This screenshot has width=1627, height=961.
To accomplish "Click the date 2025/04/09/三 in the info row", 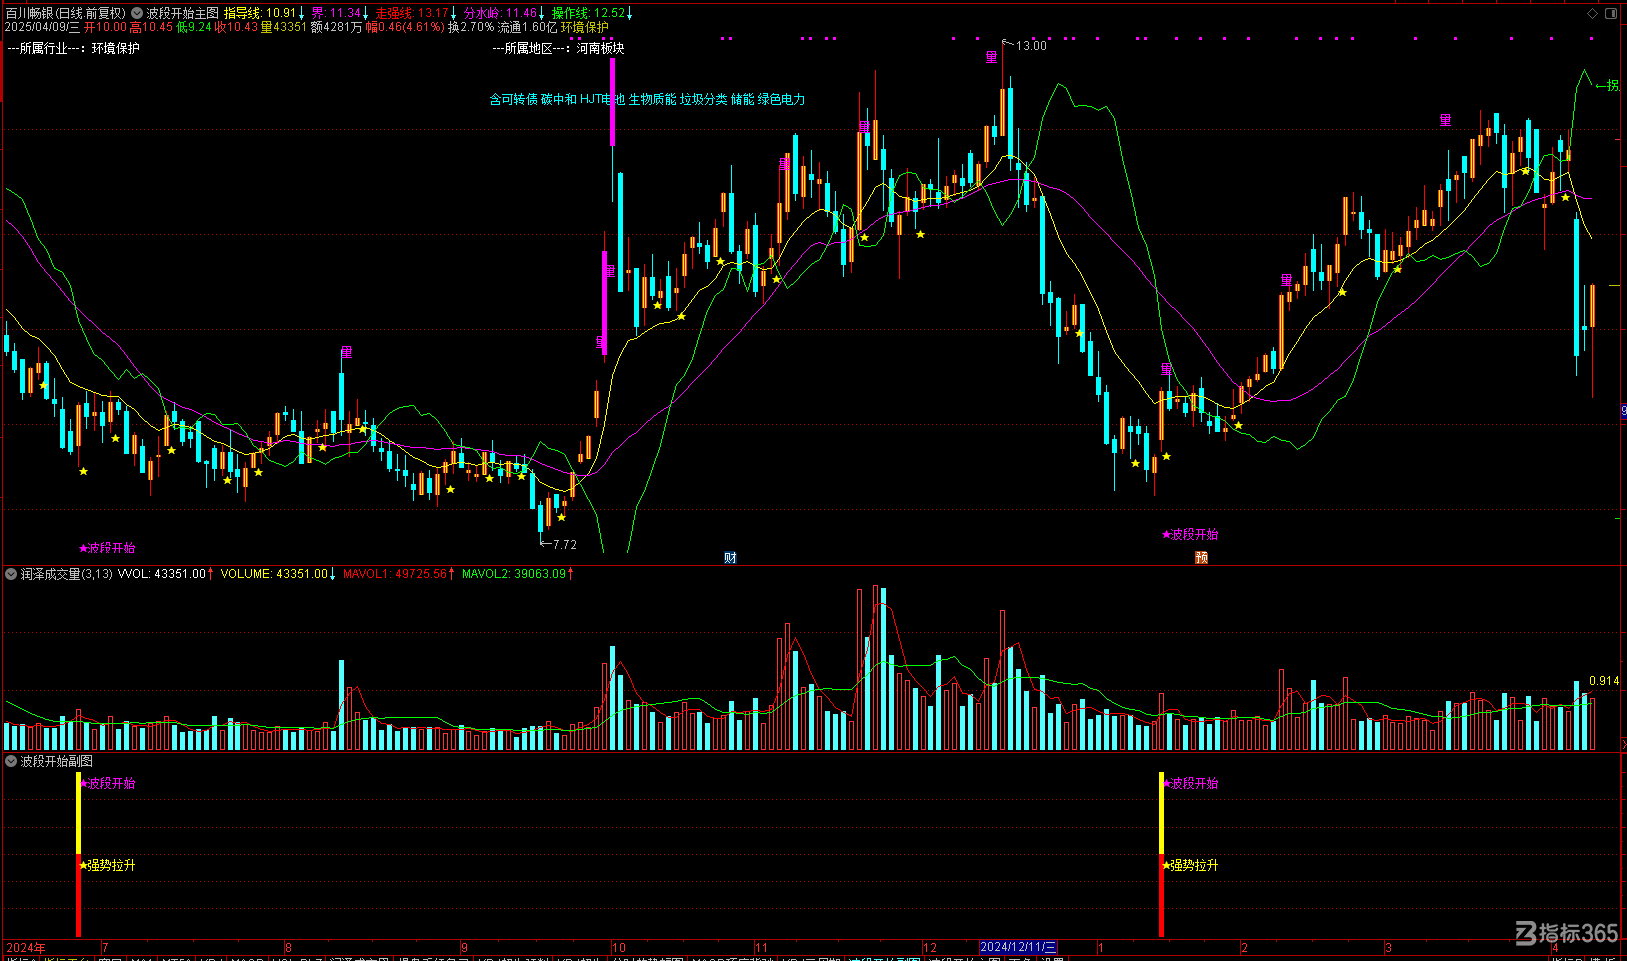I will click(42, 28).
